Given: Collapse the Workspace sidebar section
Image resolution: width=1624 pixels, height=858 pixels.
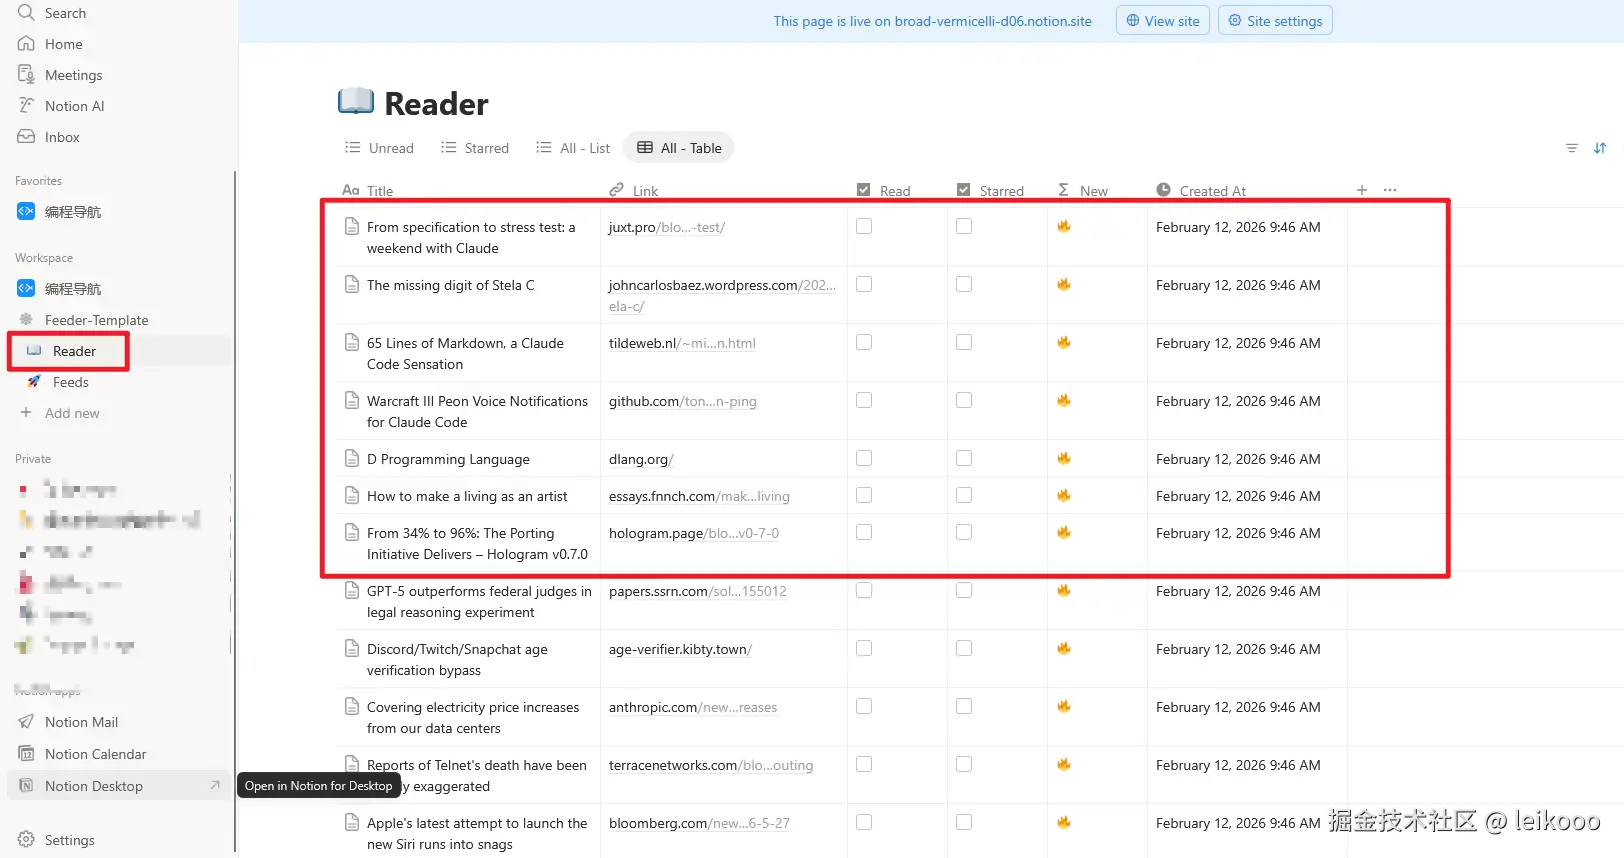Looking at the screenshot, I should click(44, 258).
